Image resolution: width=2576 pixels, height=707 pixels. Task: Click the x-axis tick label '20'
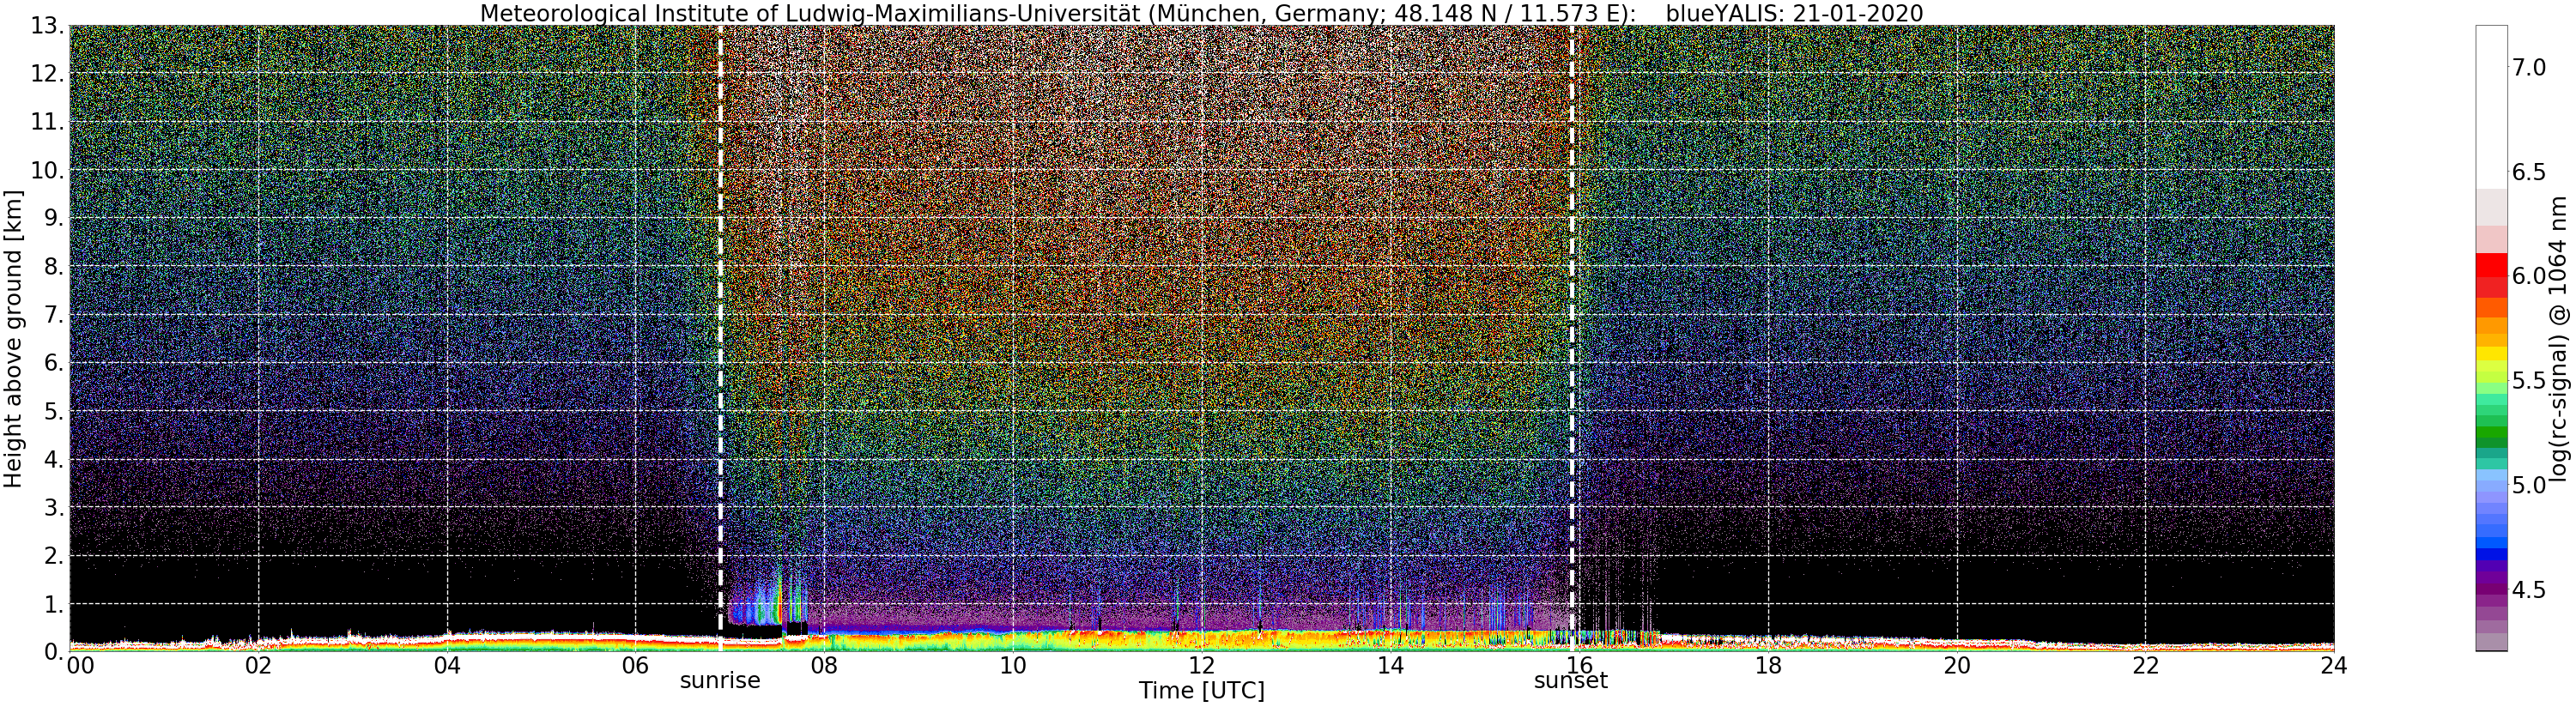1956,666
